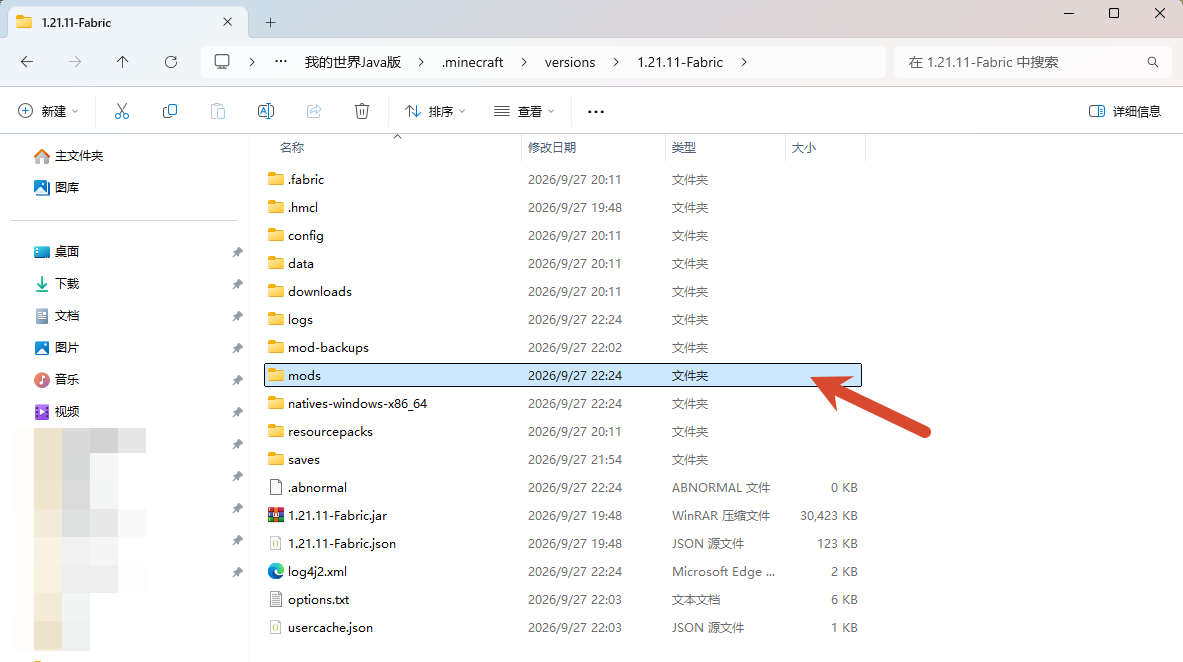Select the .abnormal file

coord(563,488)
